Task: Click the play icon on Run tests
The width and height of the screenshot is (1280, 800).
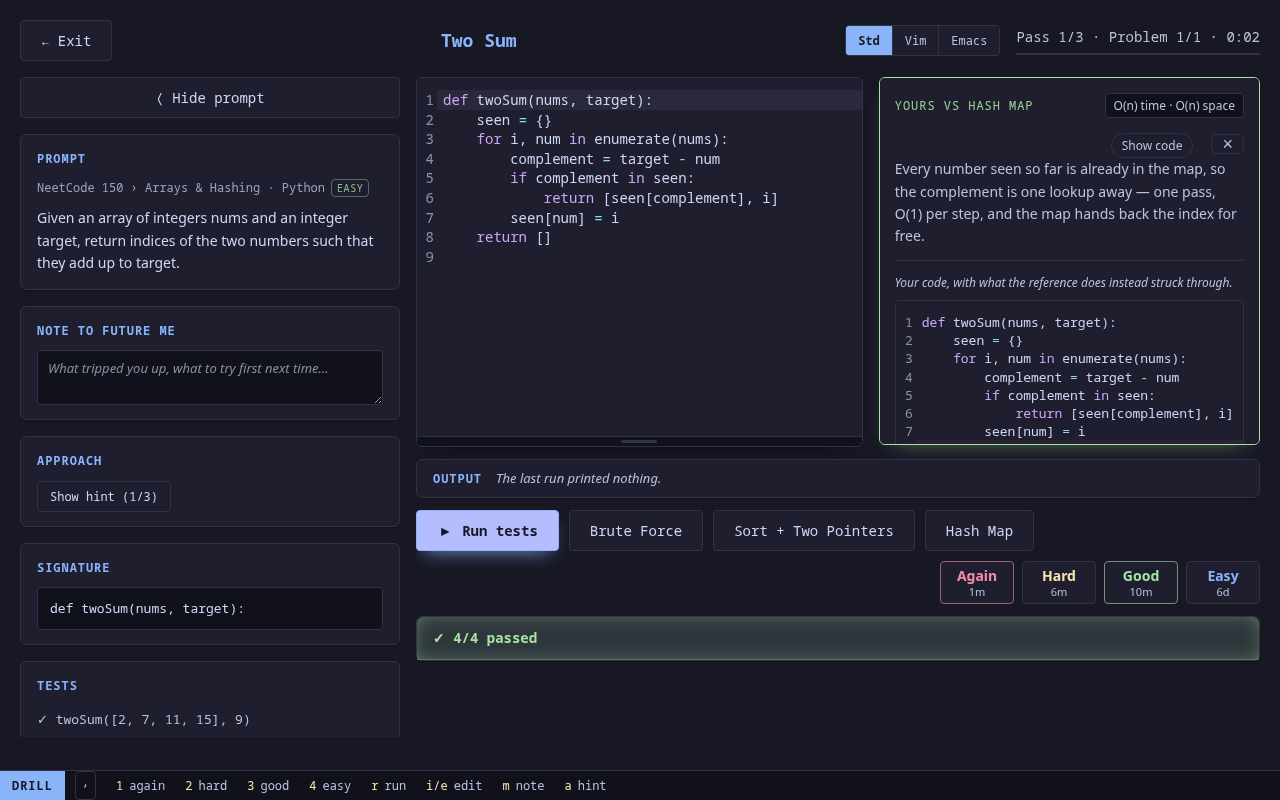Action: pyautogui.click(x=445, y=531)
